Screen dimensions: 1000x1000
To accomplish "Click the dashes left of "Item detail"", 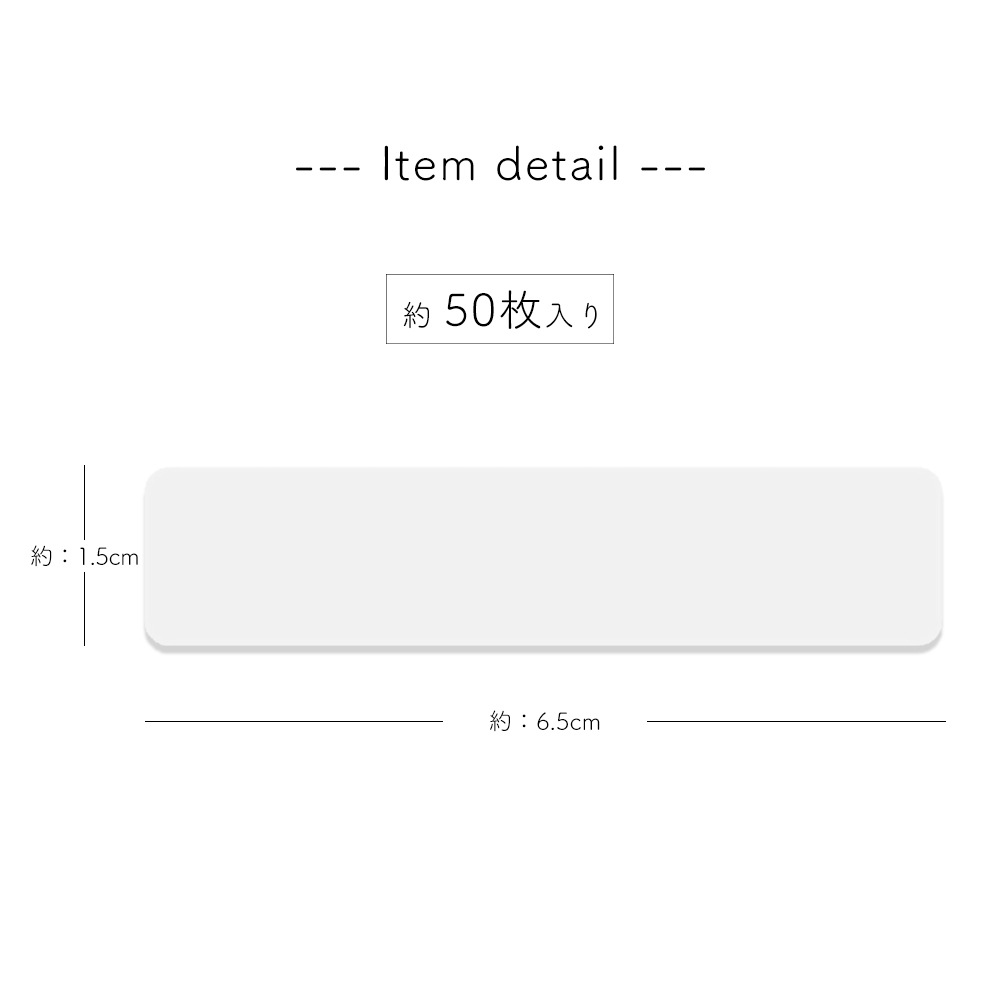I will (328, 168).
